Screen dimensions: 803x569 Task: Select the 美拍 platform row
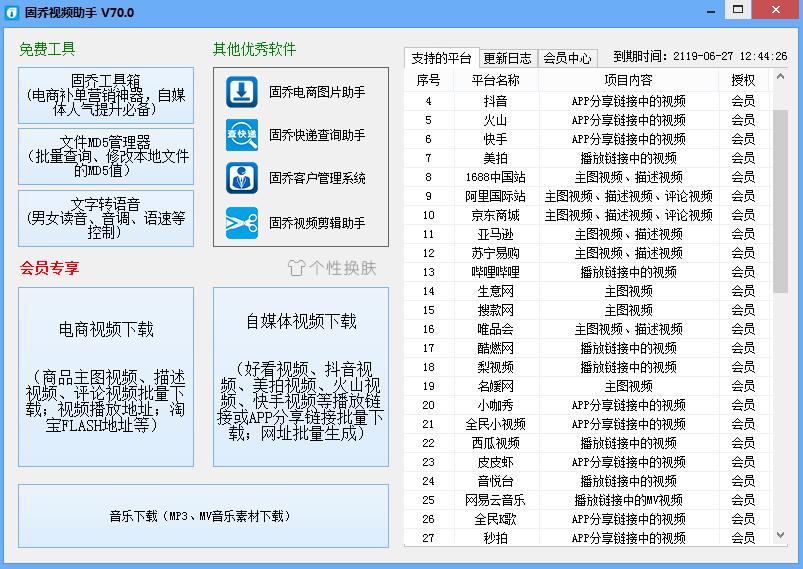point(587,158)
